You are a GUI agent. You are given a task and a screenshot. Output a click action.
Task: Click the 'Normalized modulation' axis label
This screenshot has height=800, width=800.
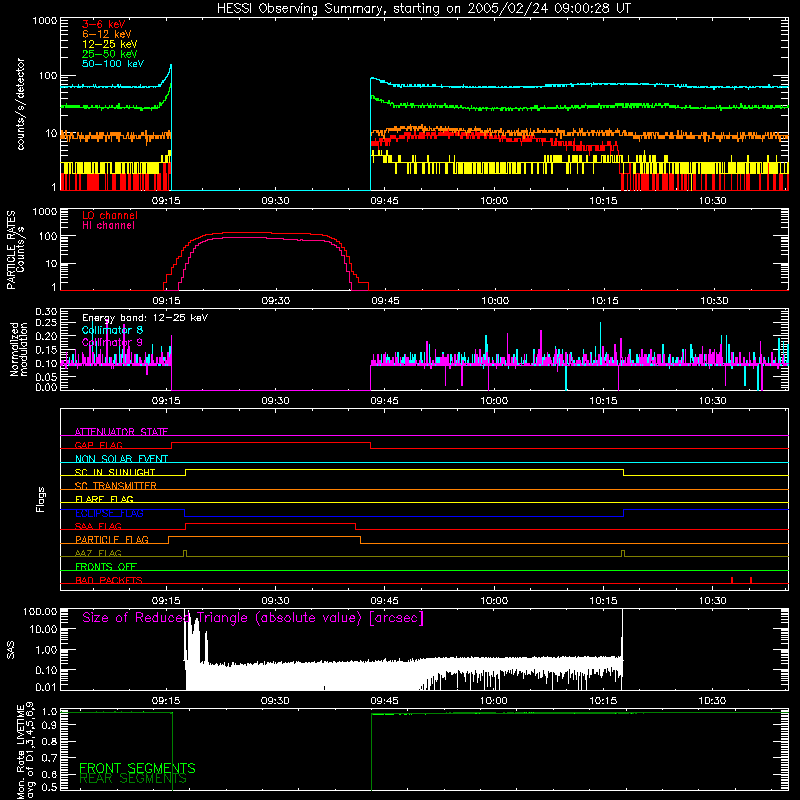tap(19, 349)
